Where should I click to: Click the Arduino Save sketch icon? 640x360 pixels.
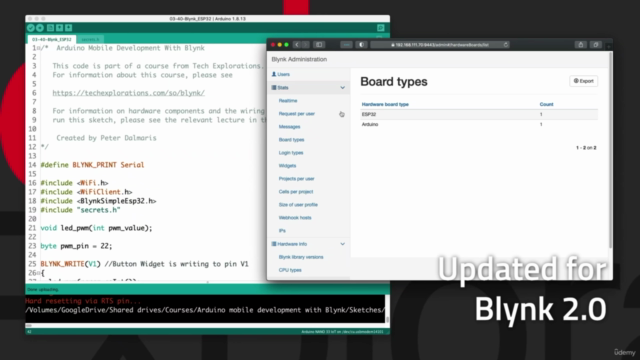coord(69,28)
